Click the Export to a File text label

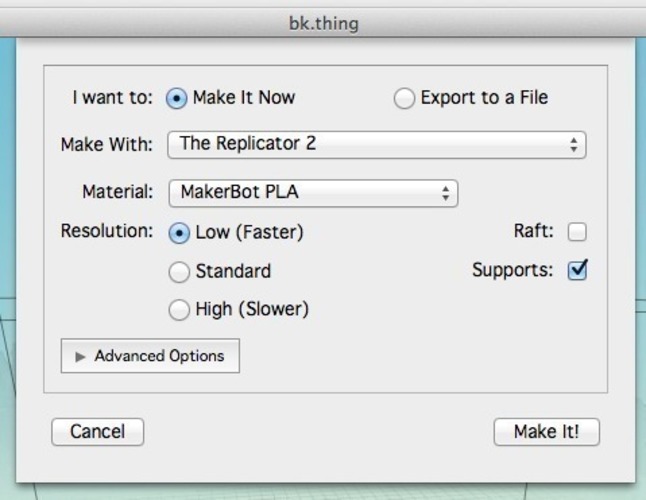(x=484, y=98)
